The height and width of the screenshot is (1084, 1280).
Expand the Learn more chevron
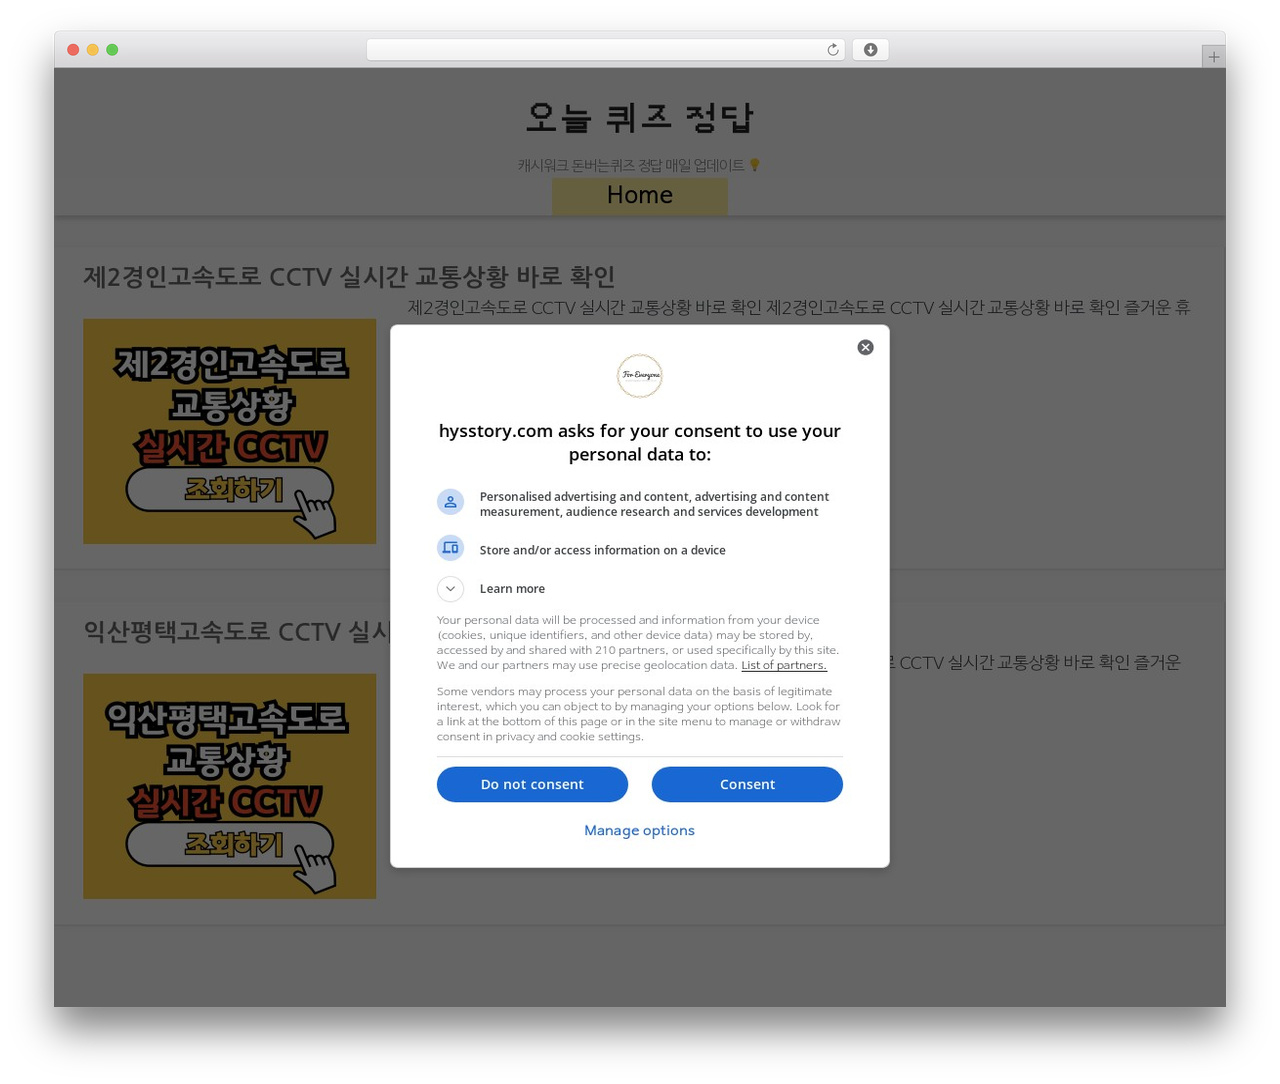pos(450,589)
